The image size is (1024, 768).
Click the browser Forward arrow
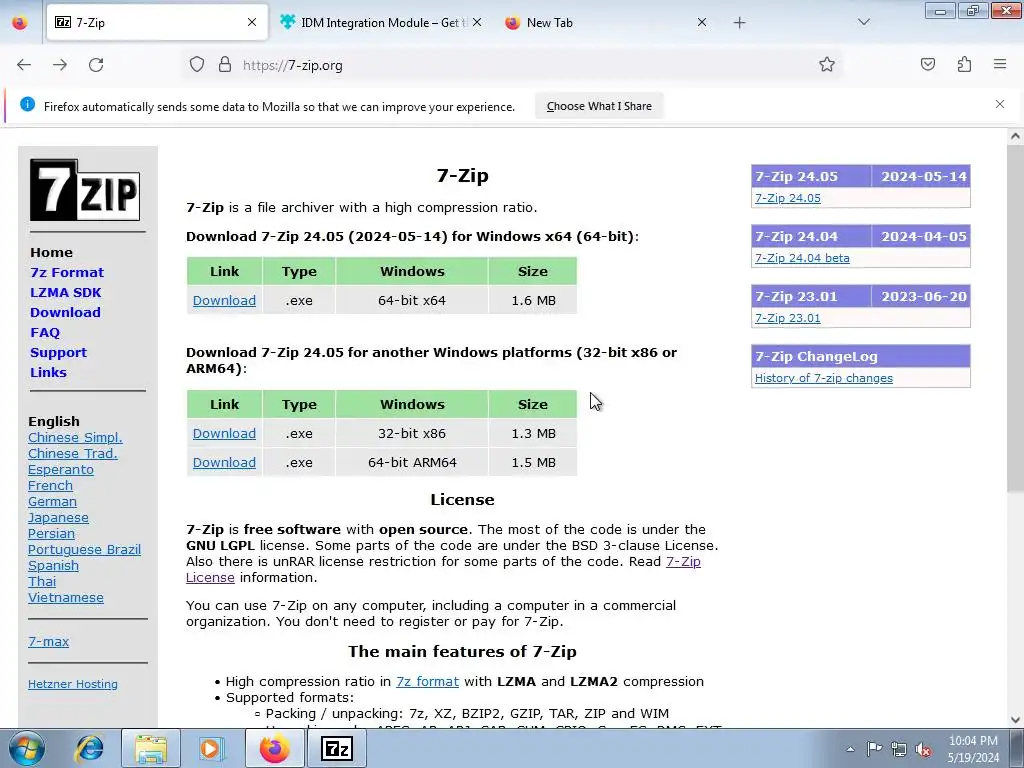[x=60, y=65]
